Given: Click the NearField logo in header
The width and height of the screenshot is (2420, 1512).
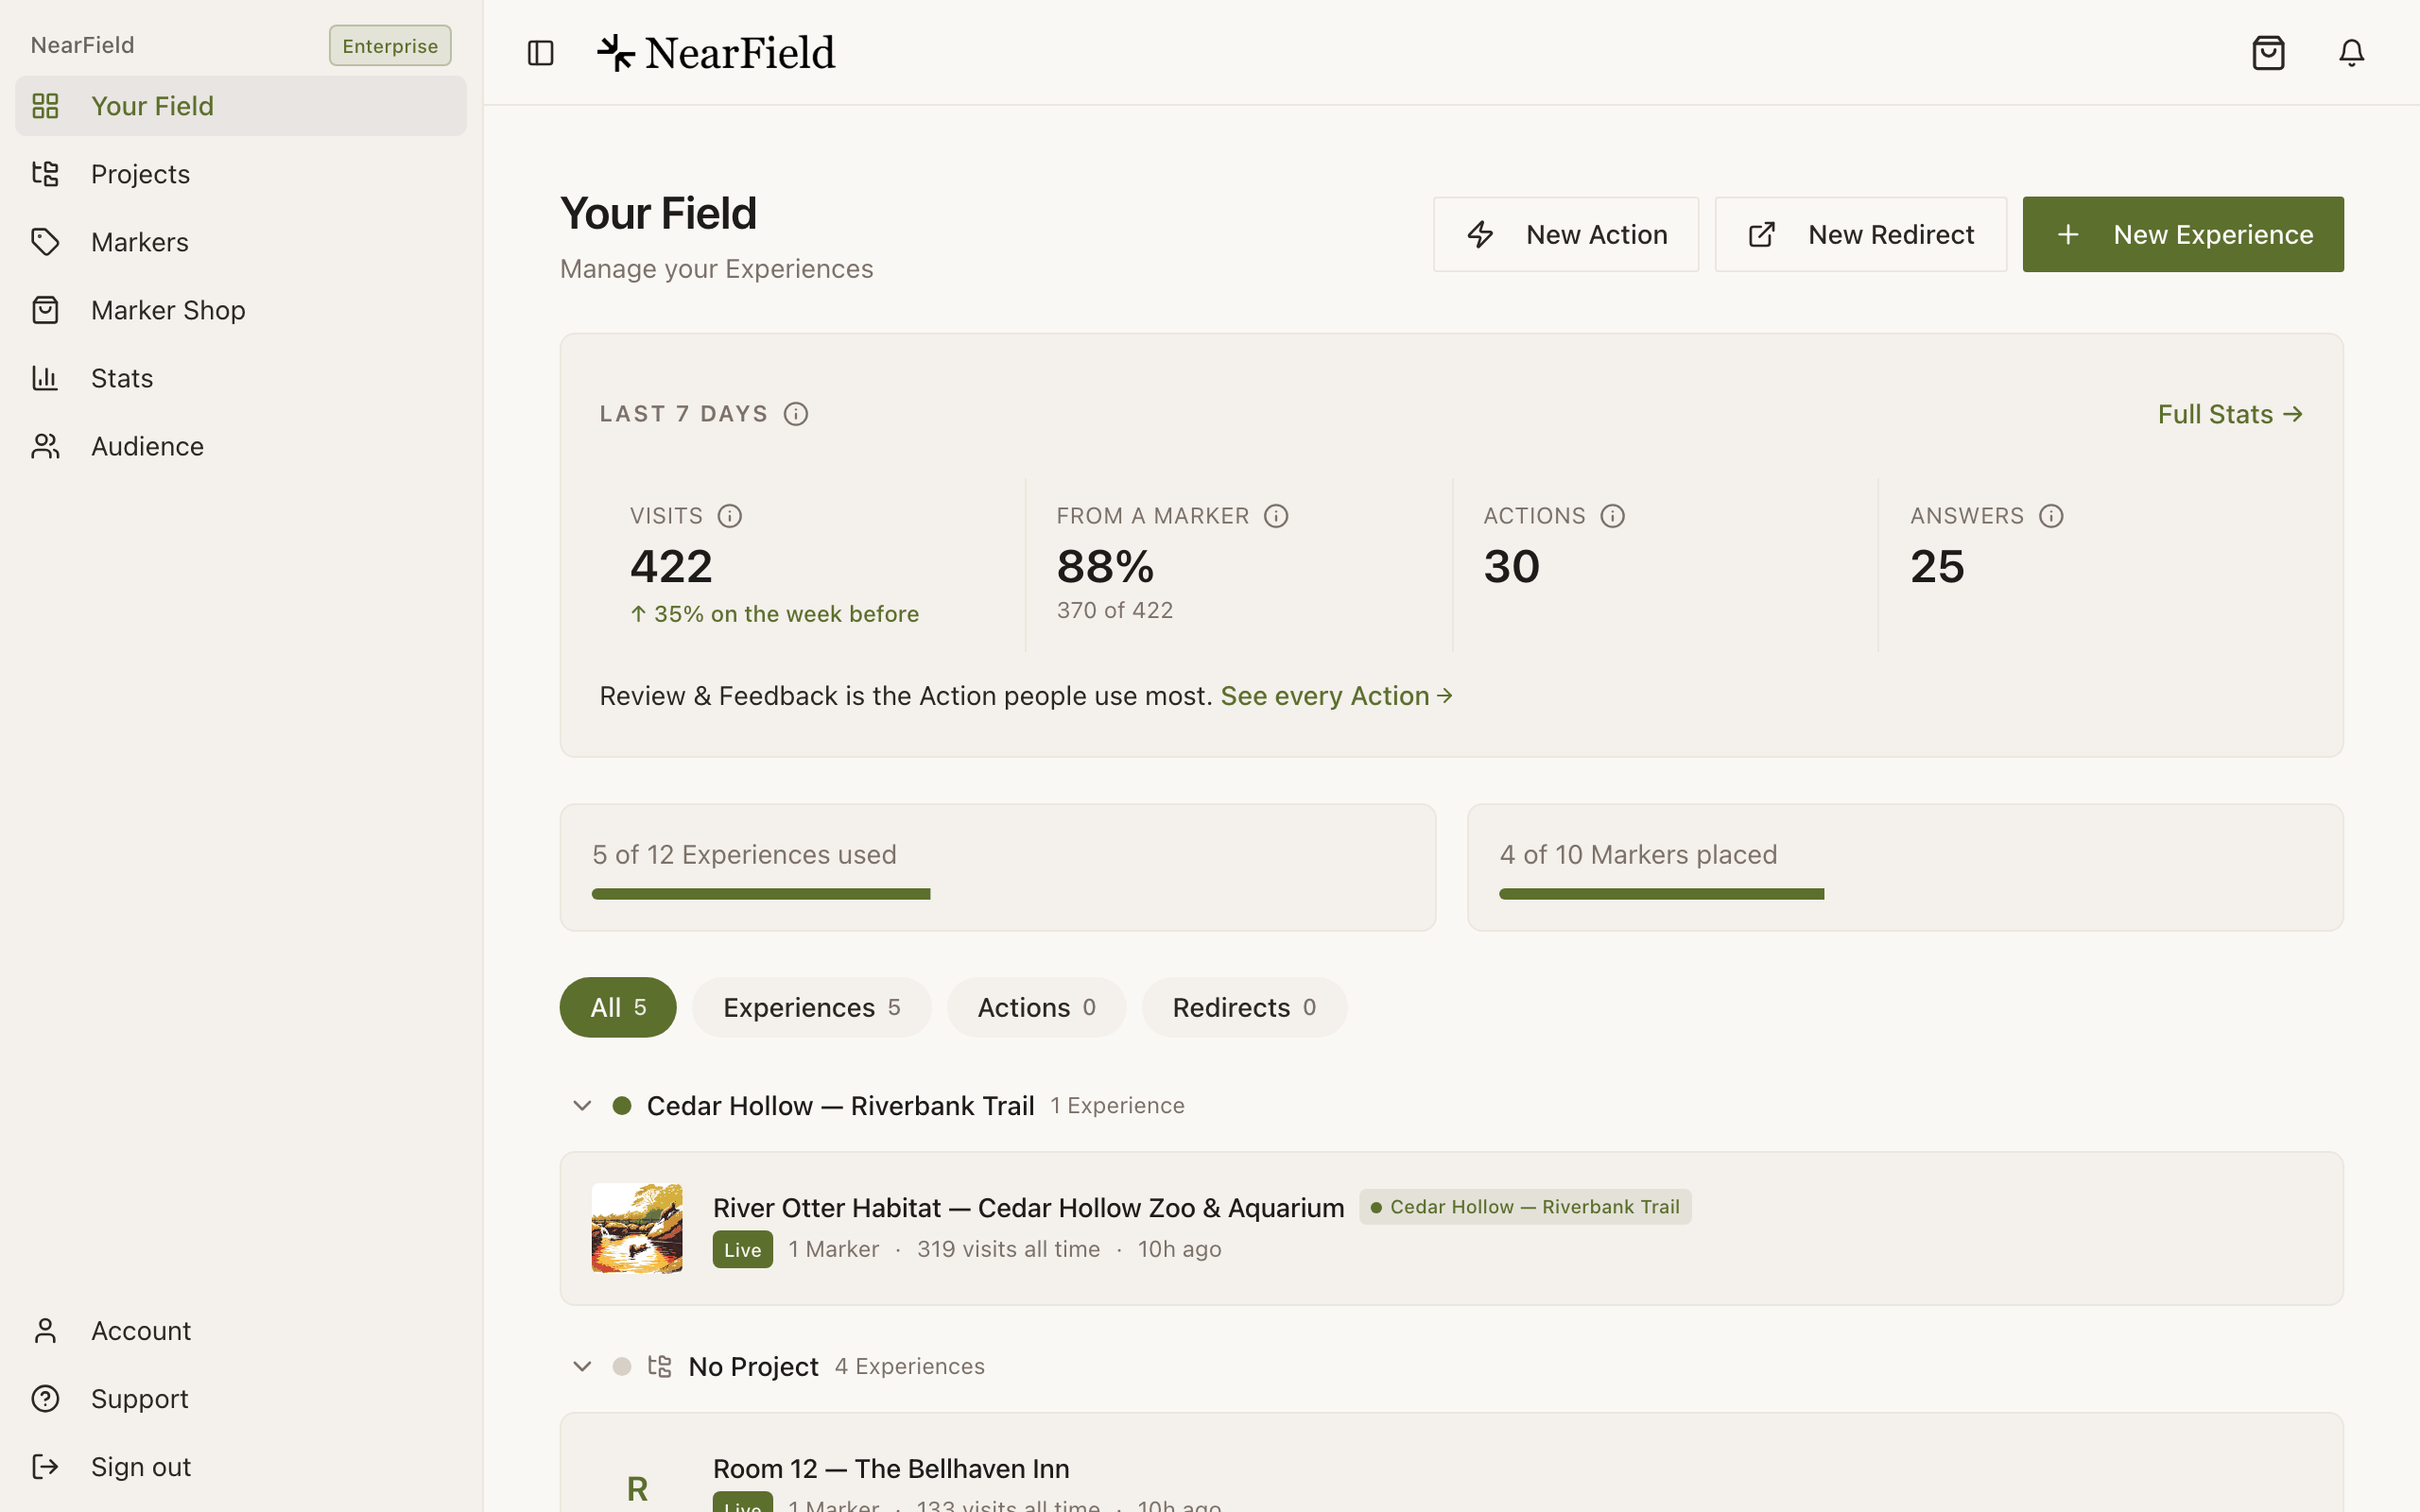Looking at the screenshot, I should click(716, 53).
